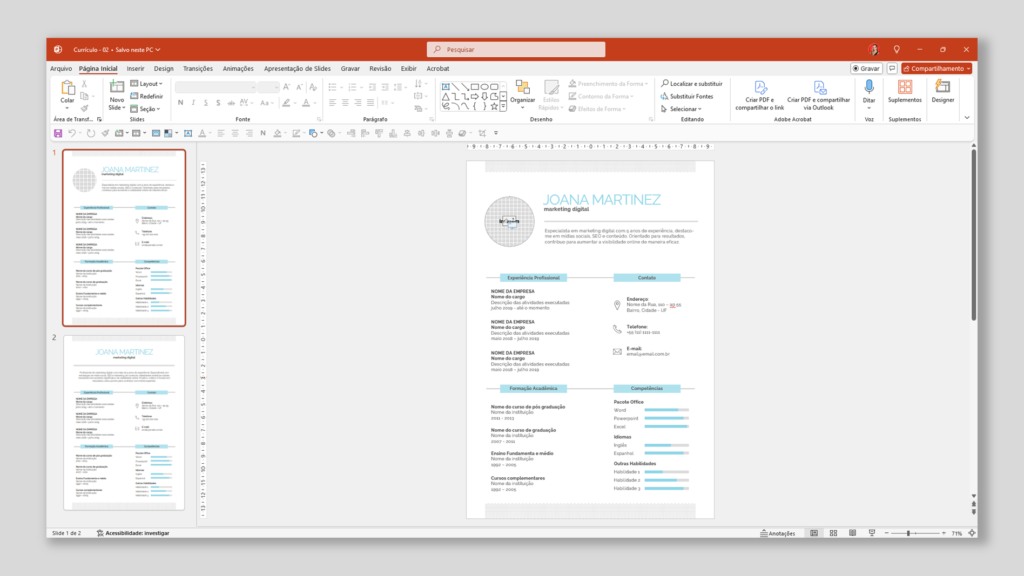Image resolution: width=1024 pixels, height=576 pixels.
Task: Expand the Colar dropdown arrow
Action: click(67, 108)
